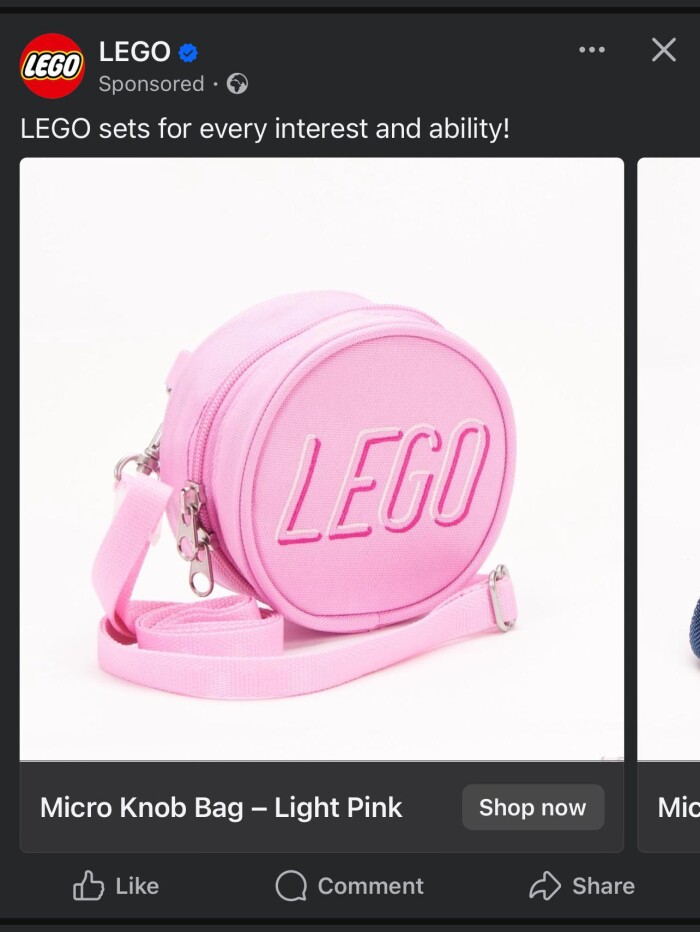Click the Like text label
Image resolution: width=700 pixels, height=932 pixels.
137,886
